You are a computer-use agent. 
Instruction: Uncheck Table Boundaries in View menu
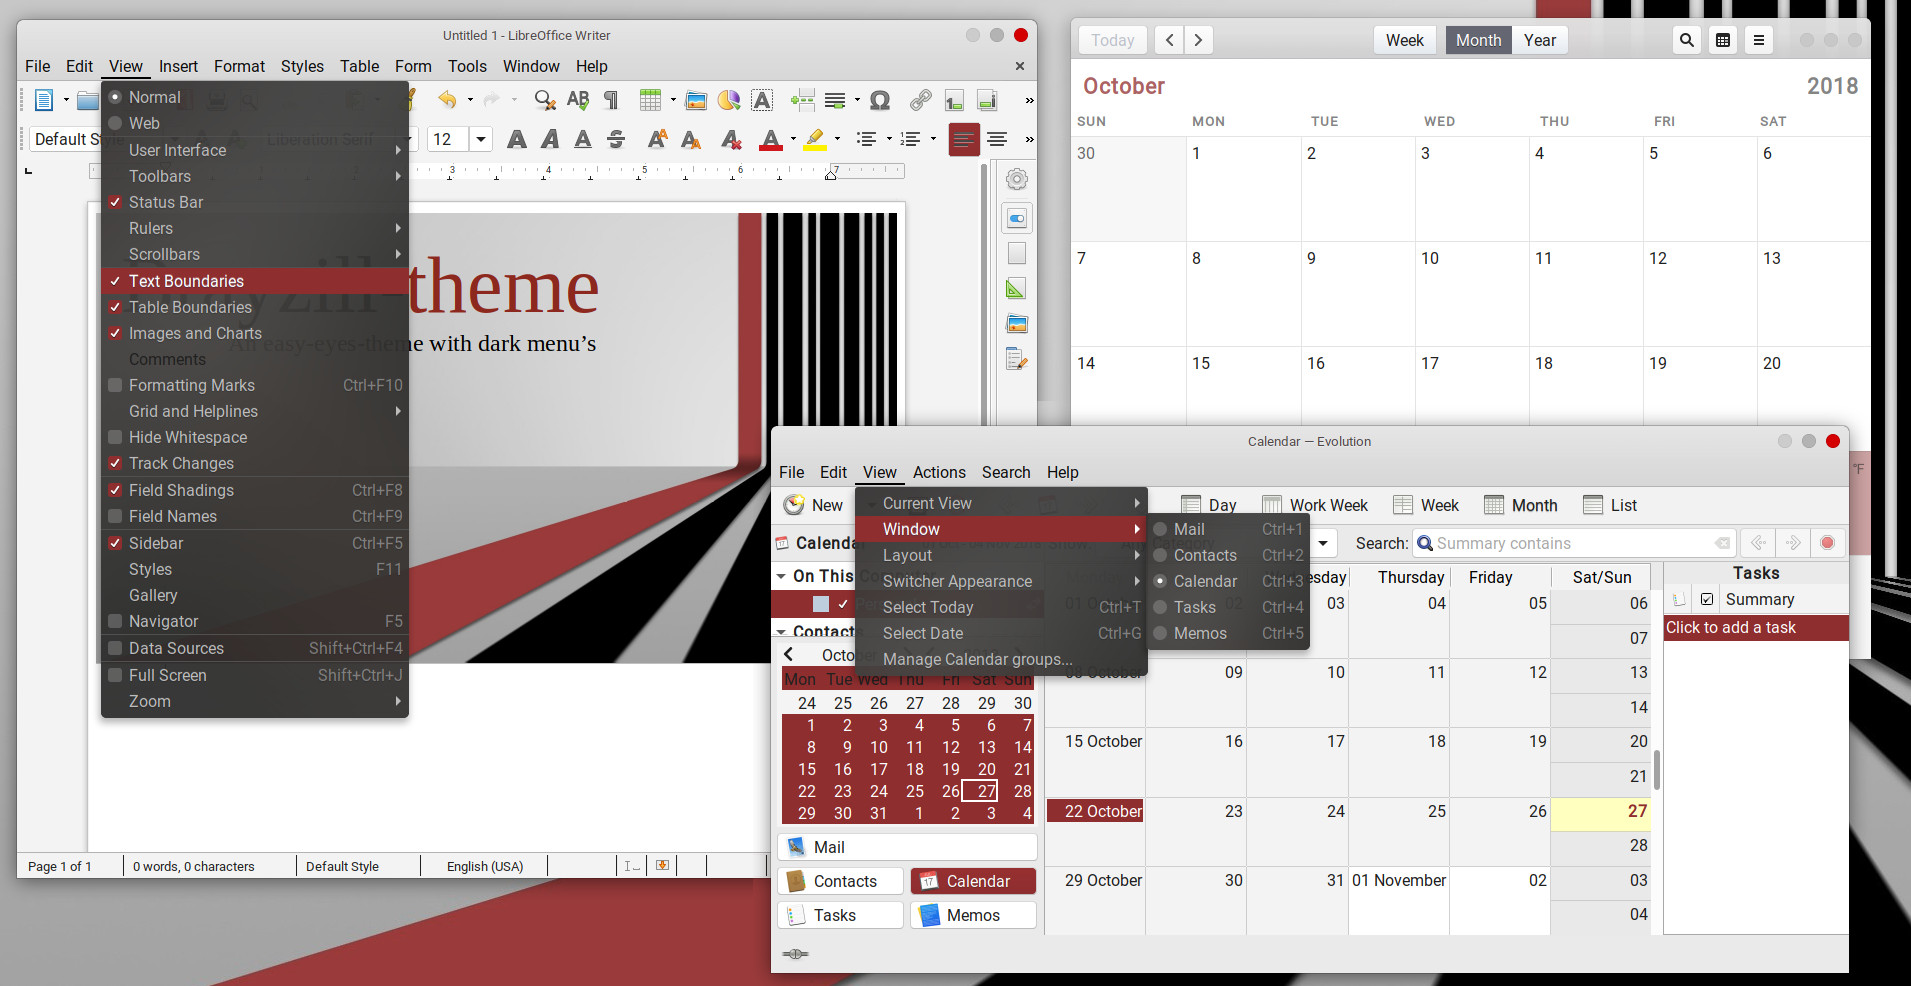coord(115,307)
